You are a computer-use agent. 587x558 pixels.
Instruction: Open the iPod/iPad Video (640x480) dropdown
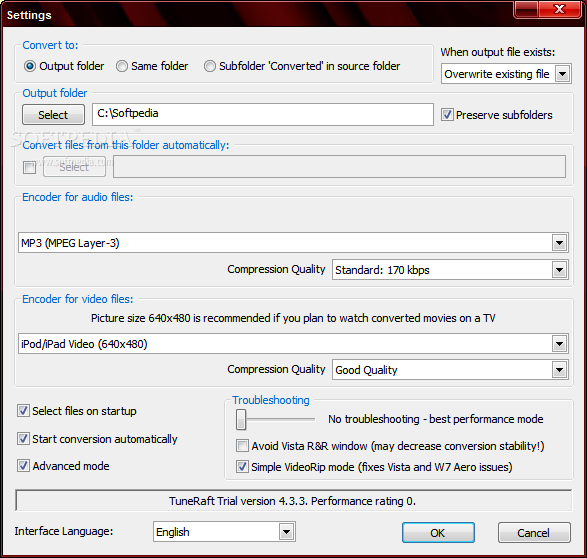[x=294, y=344]
